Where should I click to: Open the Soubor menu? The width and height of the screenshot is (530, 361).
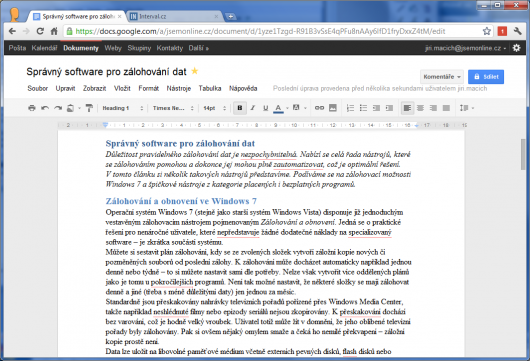[38, 88]
